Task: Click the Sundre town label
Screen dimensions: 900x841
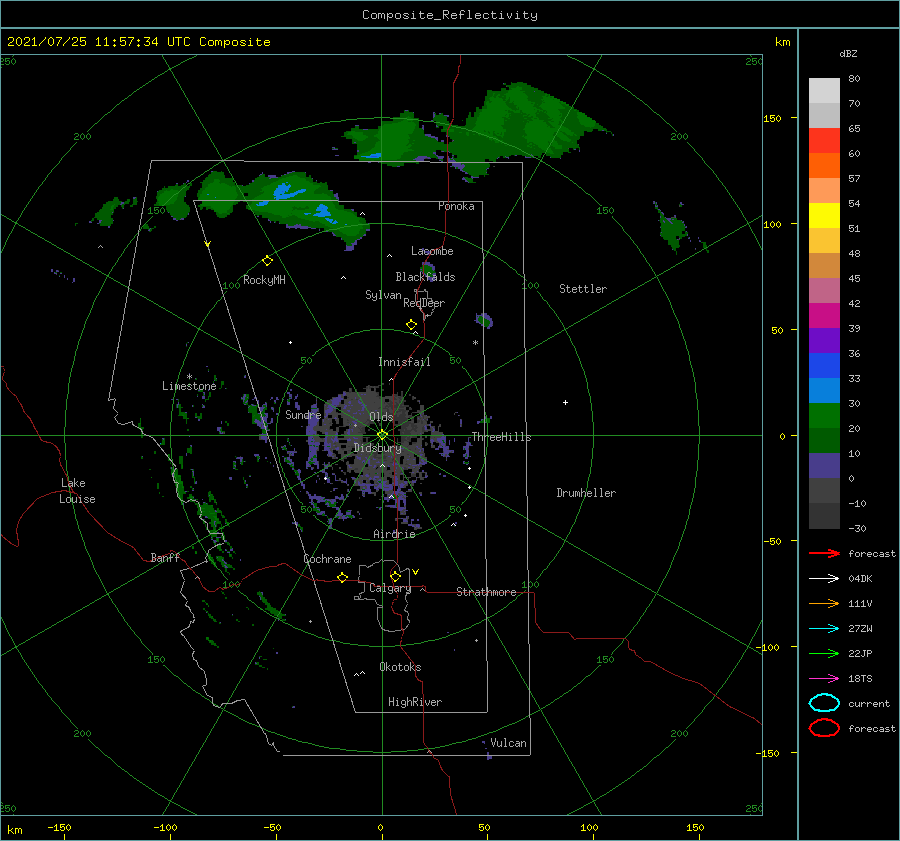Action: pyautogui.click(x=303, y=414)
